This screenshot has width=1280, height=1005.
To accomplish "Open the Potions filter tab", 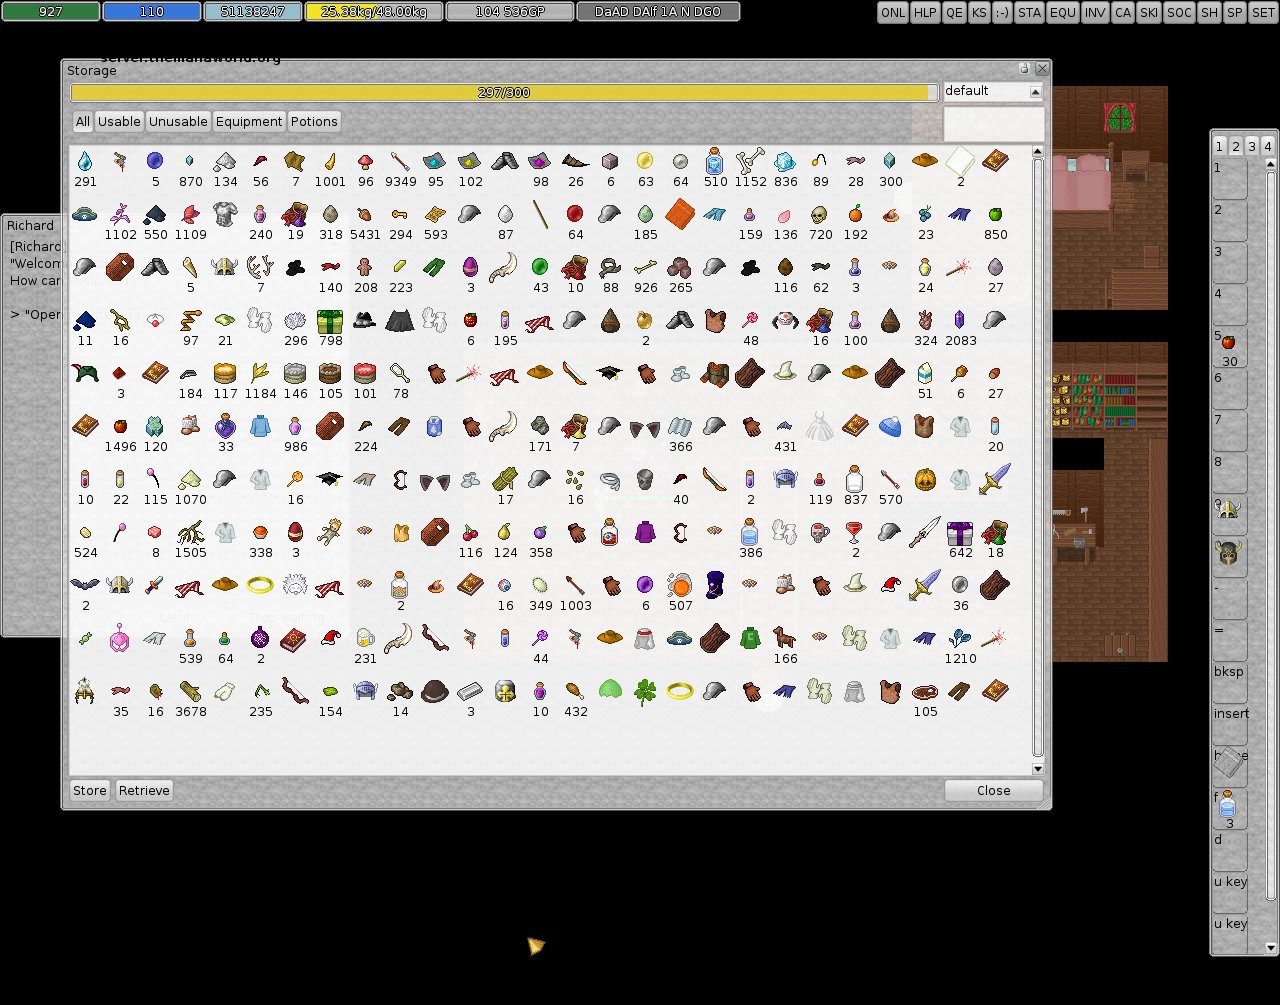I will click(314, 122).
